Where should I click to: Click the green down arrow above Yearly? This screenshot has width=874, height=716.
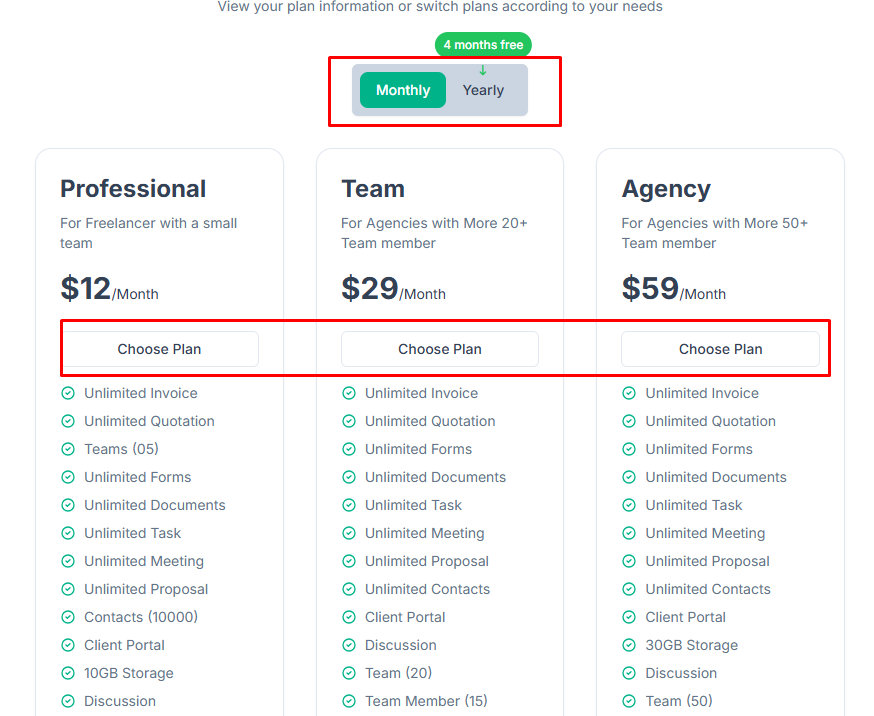[x=483, y=71]
